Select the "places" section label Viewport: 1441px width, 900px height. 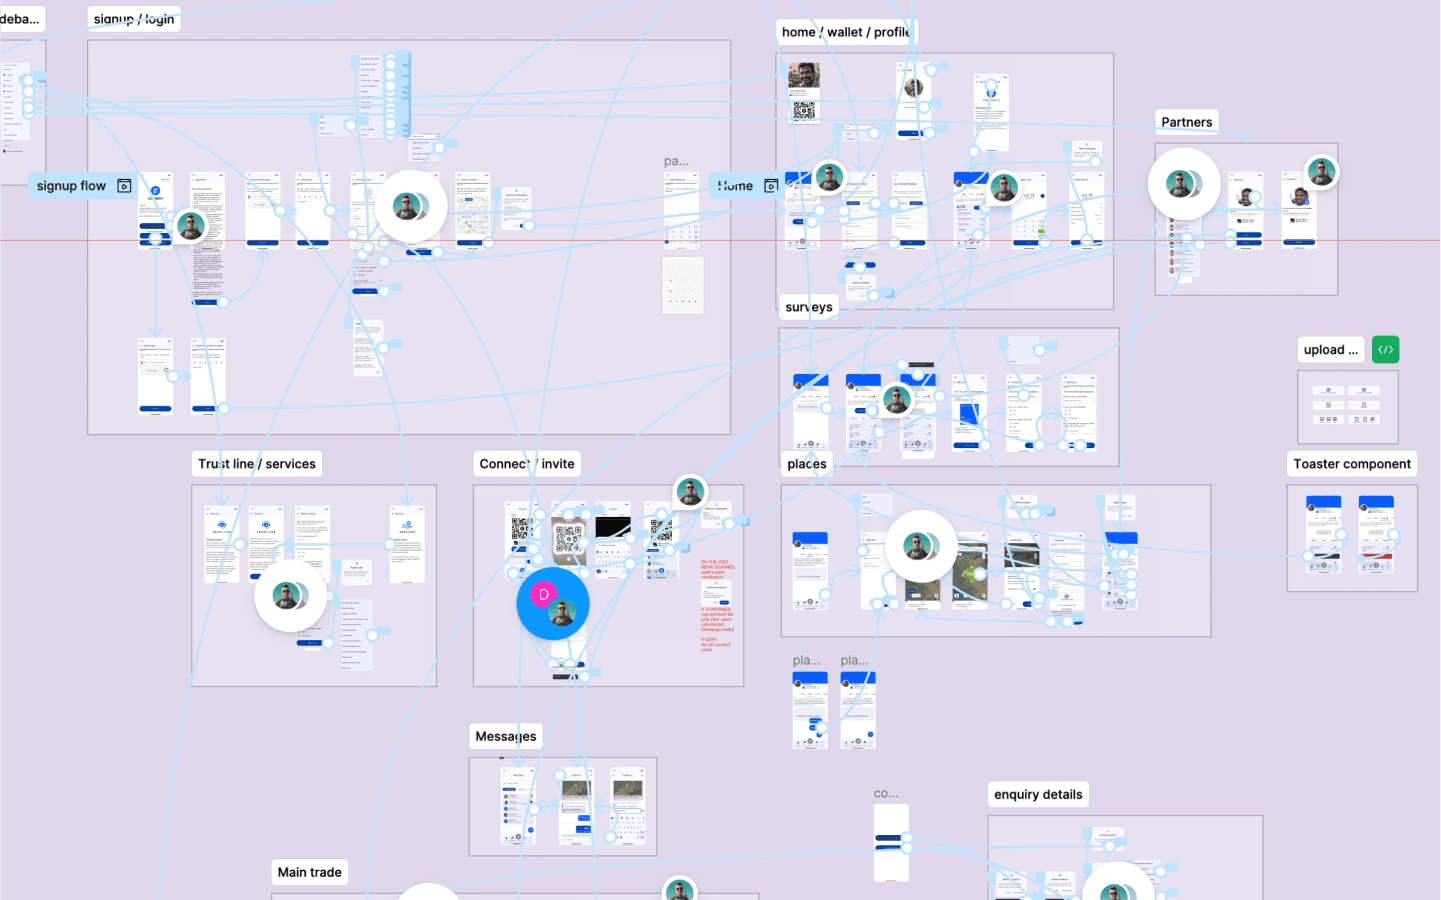tap(807, 464)
